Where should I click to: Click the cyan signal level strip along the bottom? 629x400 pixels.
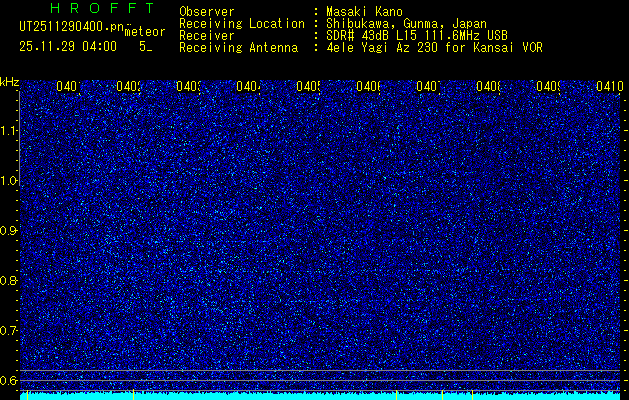pyautogui.click(x=320, y=396)
